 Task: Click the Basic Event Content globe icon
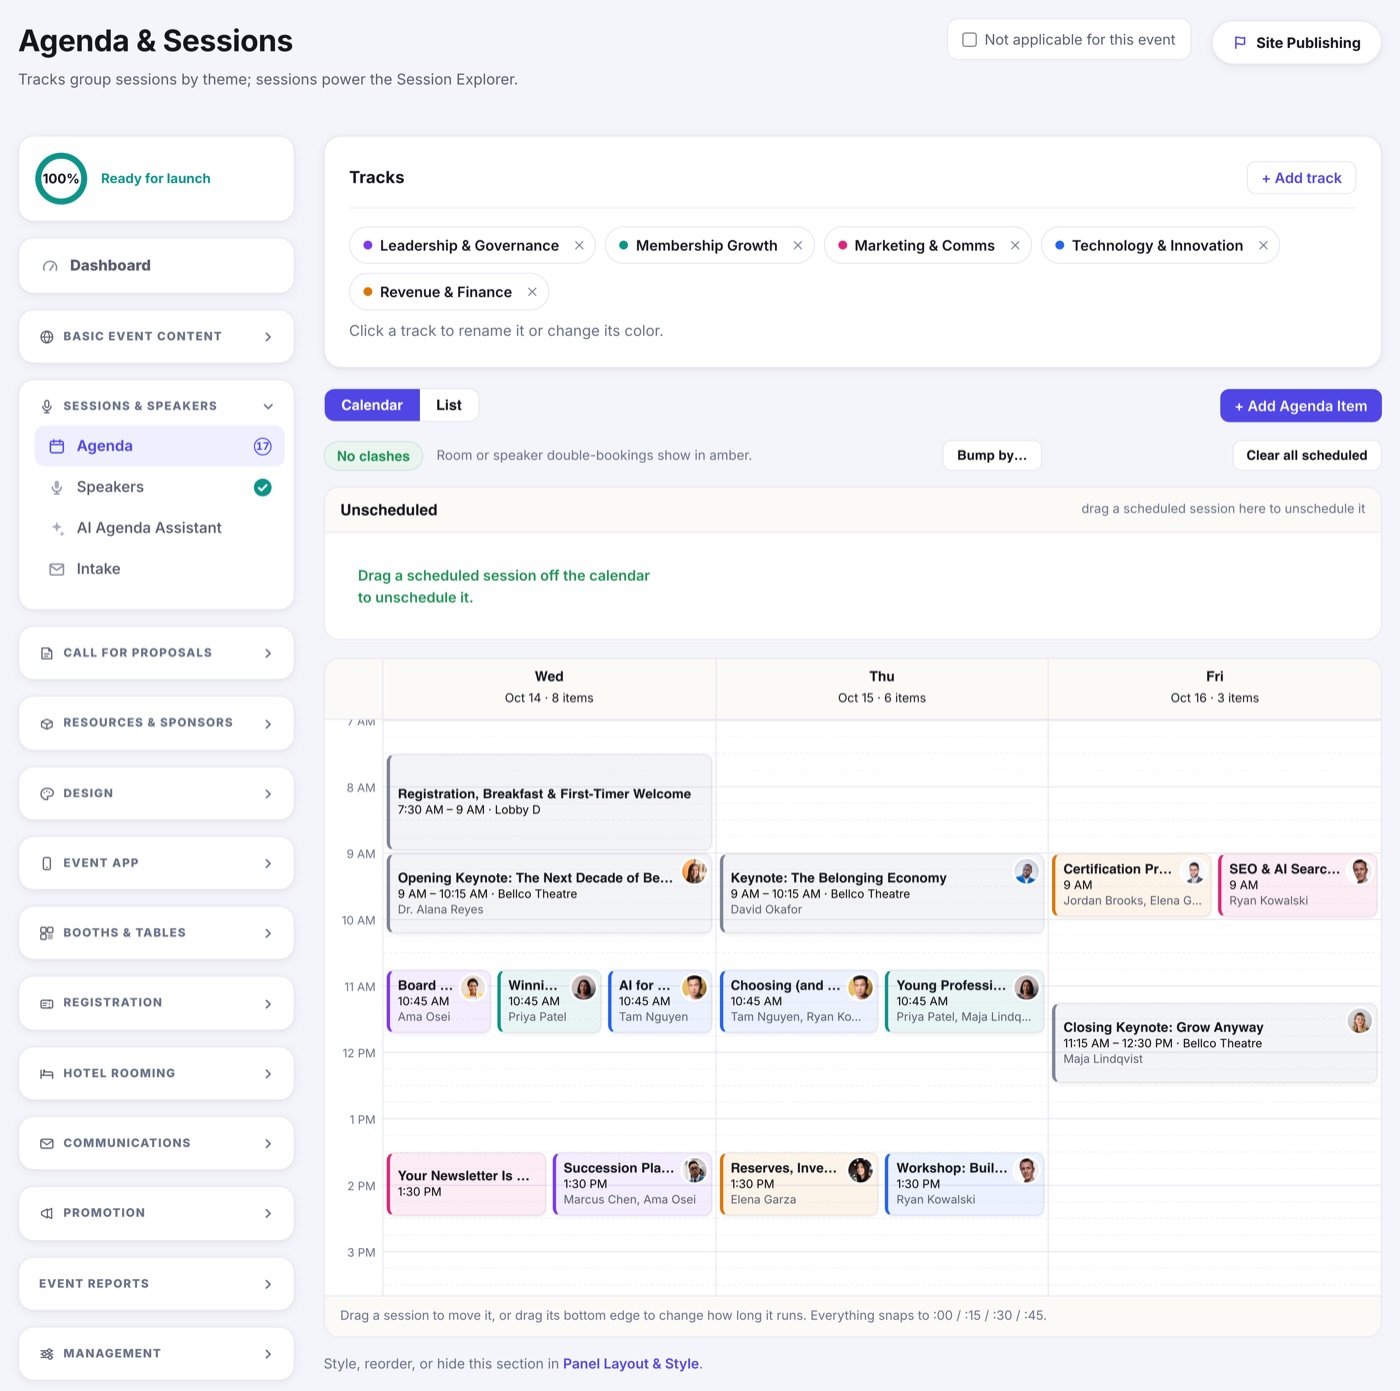(47, 337)
